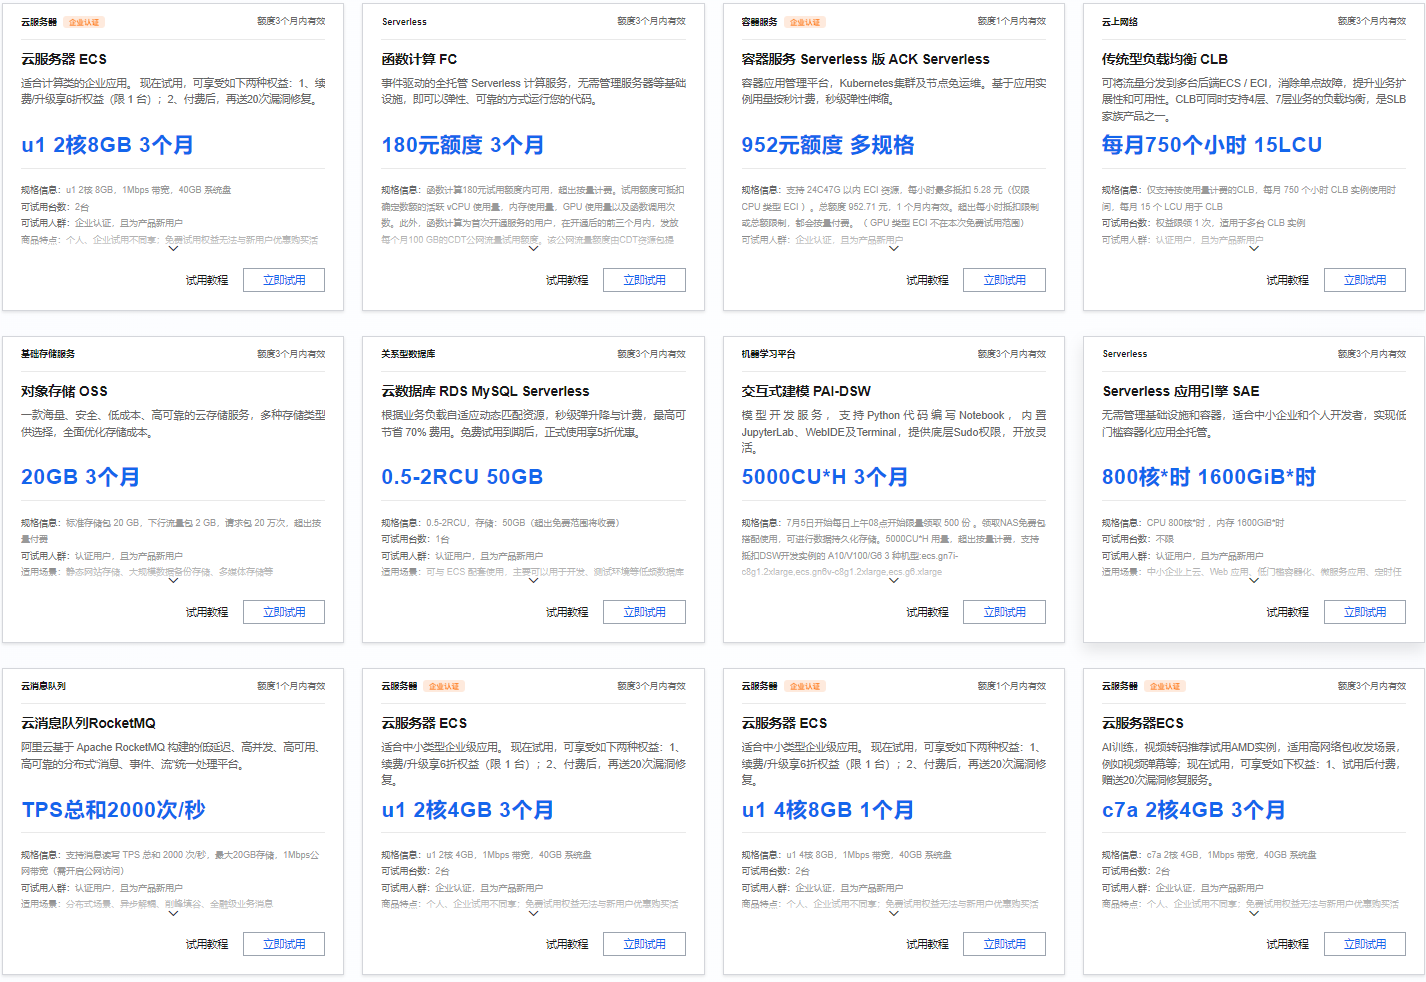
Task: Click the 5000CU*H 3个月 headline
Action: pos(825,477)
